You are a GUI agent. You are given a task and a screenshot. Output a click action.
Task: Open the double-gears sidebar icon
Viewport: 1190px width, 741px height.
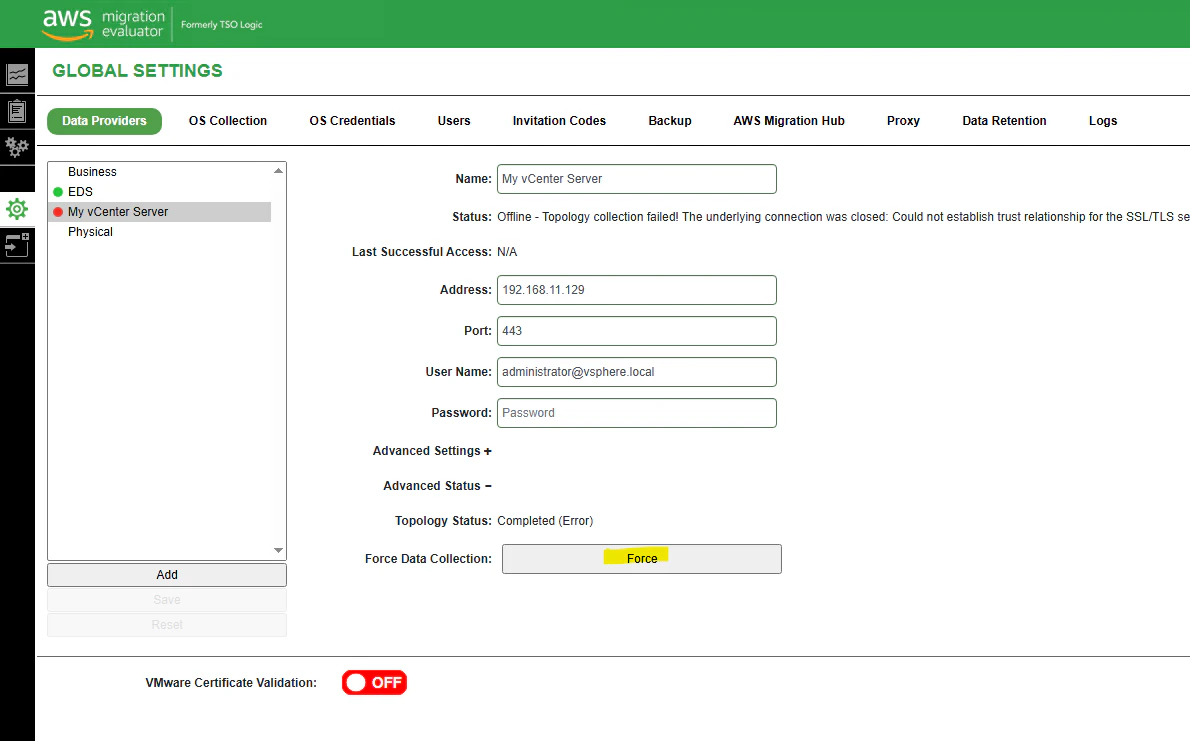click(x=17, y=147)
